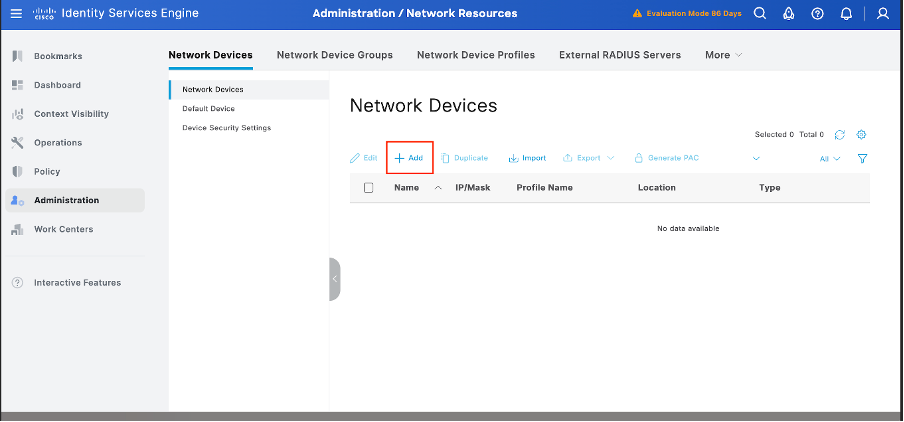Switch to External RADIUS Servers tab

tap(620, 55)
